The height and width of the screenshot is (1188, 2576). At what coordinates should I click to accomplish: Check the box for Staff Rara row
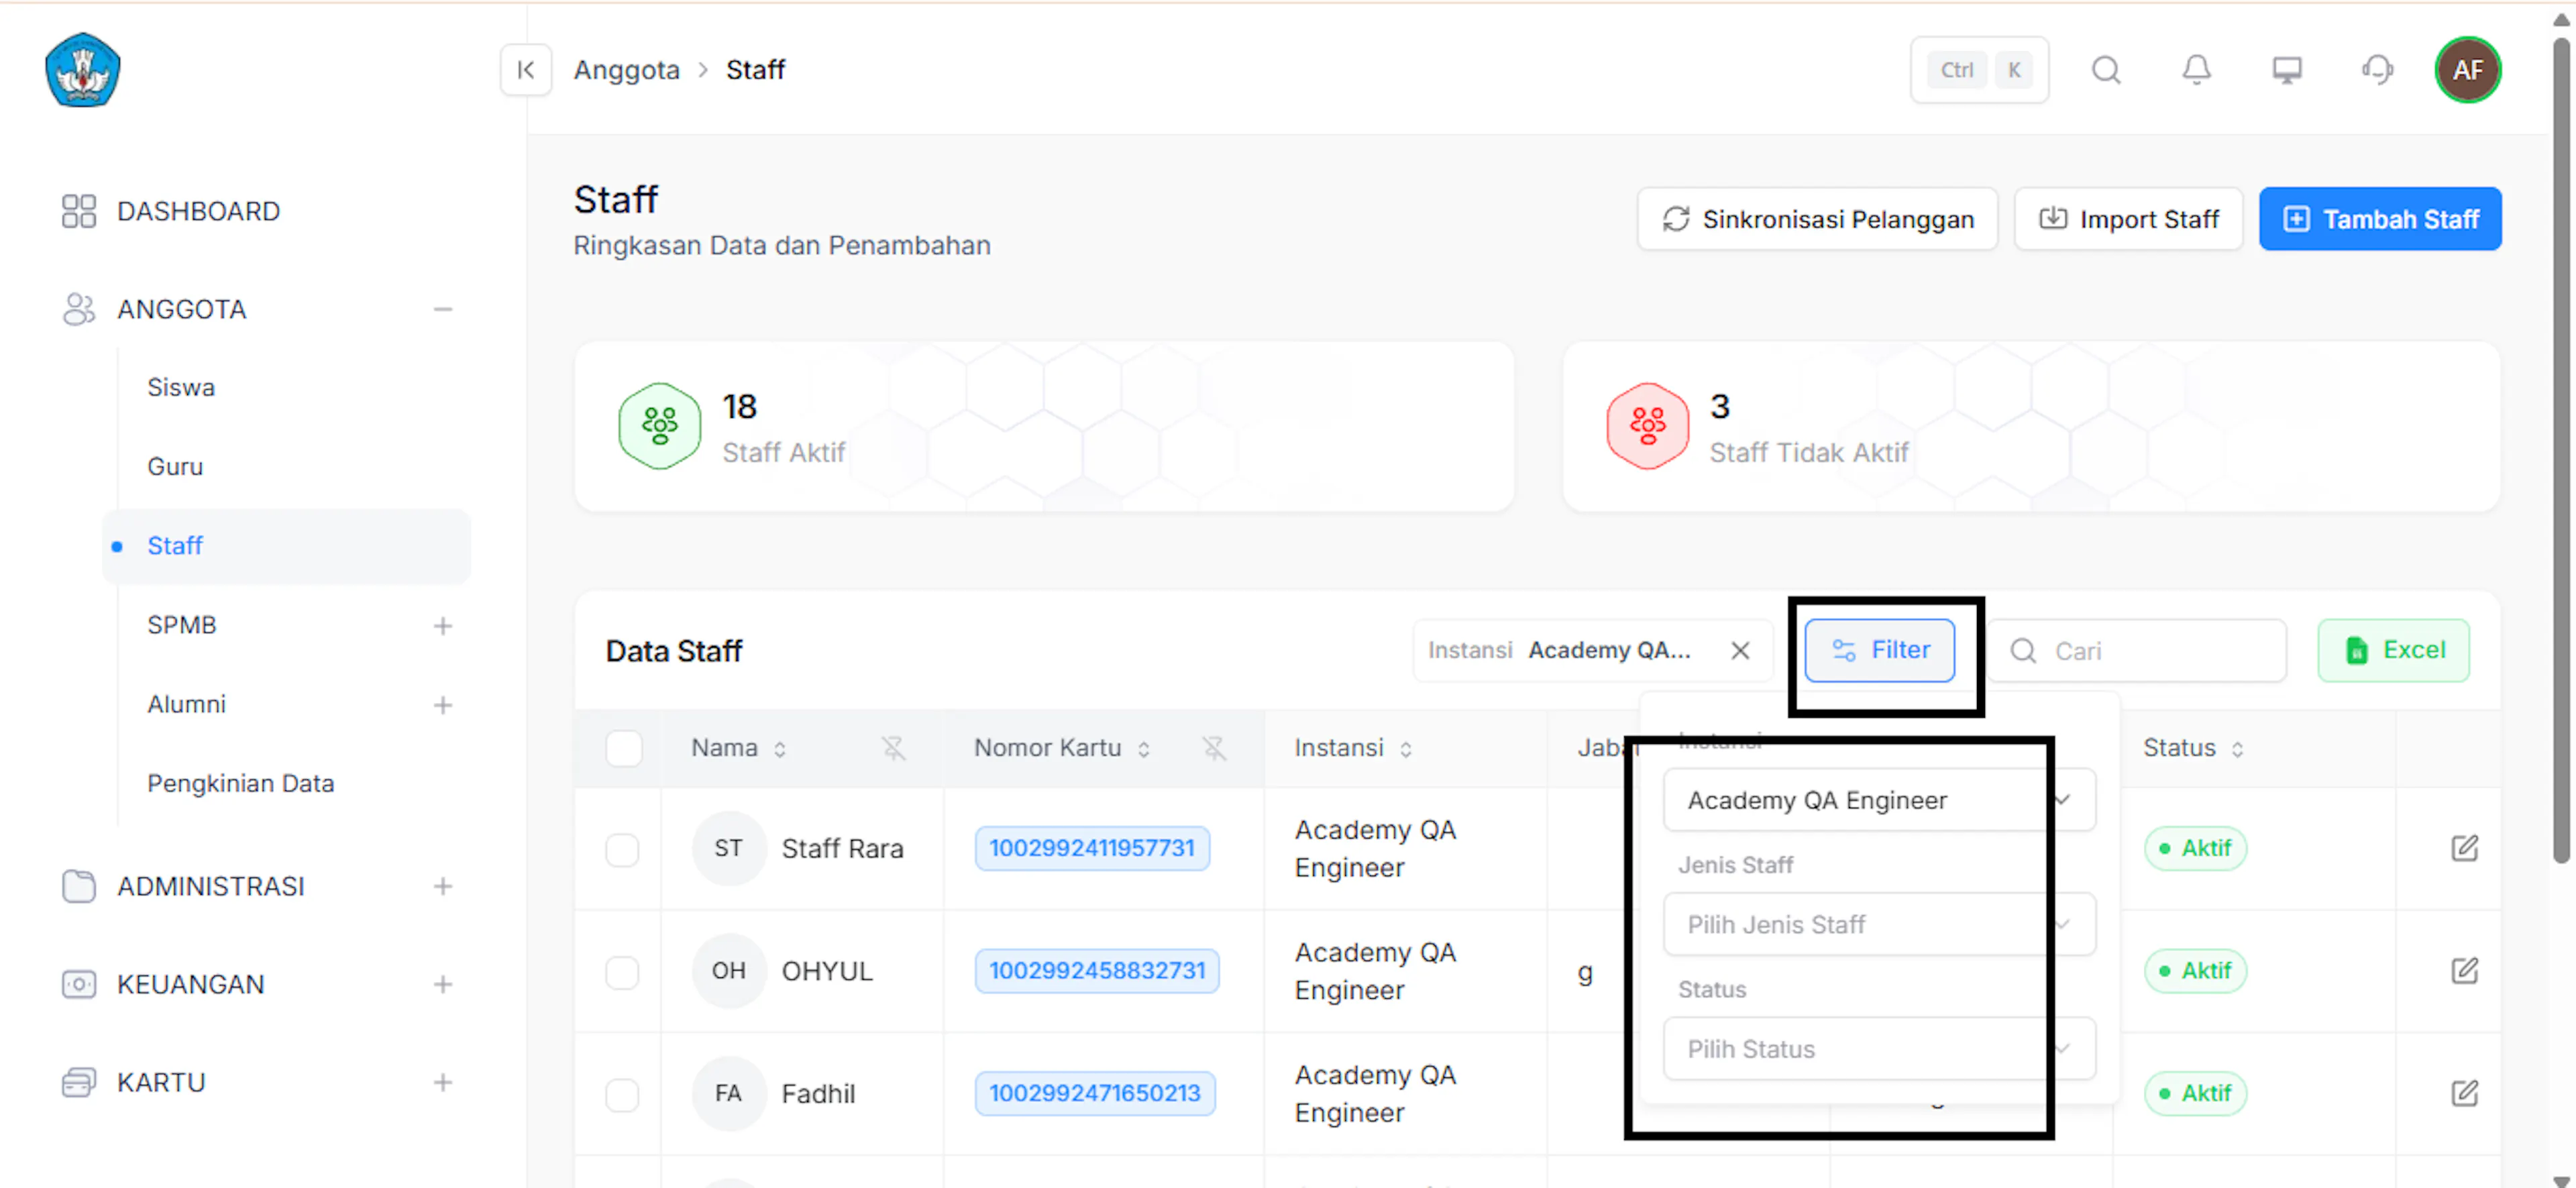[x=622, y=849]
